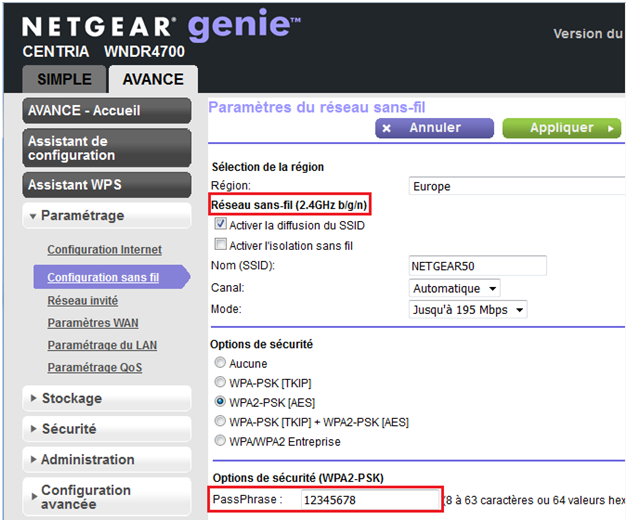
Task: Click the Sélection de la région heading
Action: coord(268,167)
